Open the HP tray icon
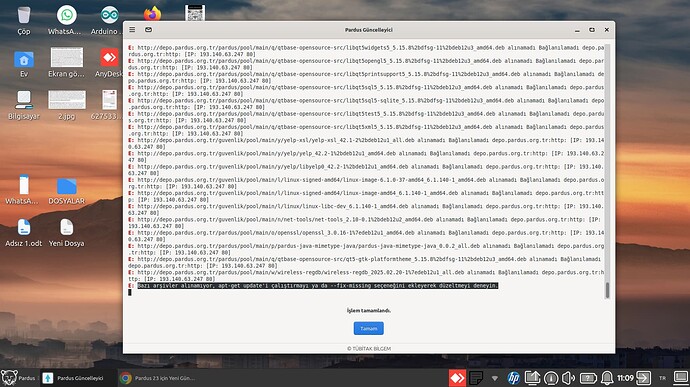This screenshot has height=387, width=690. point(513,378)
